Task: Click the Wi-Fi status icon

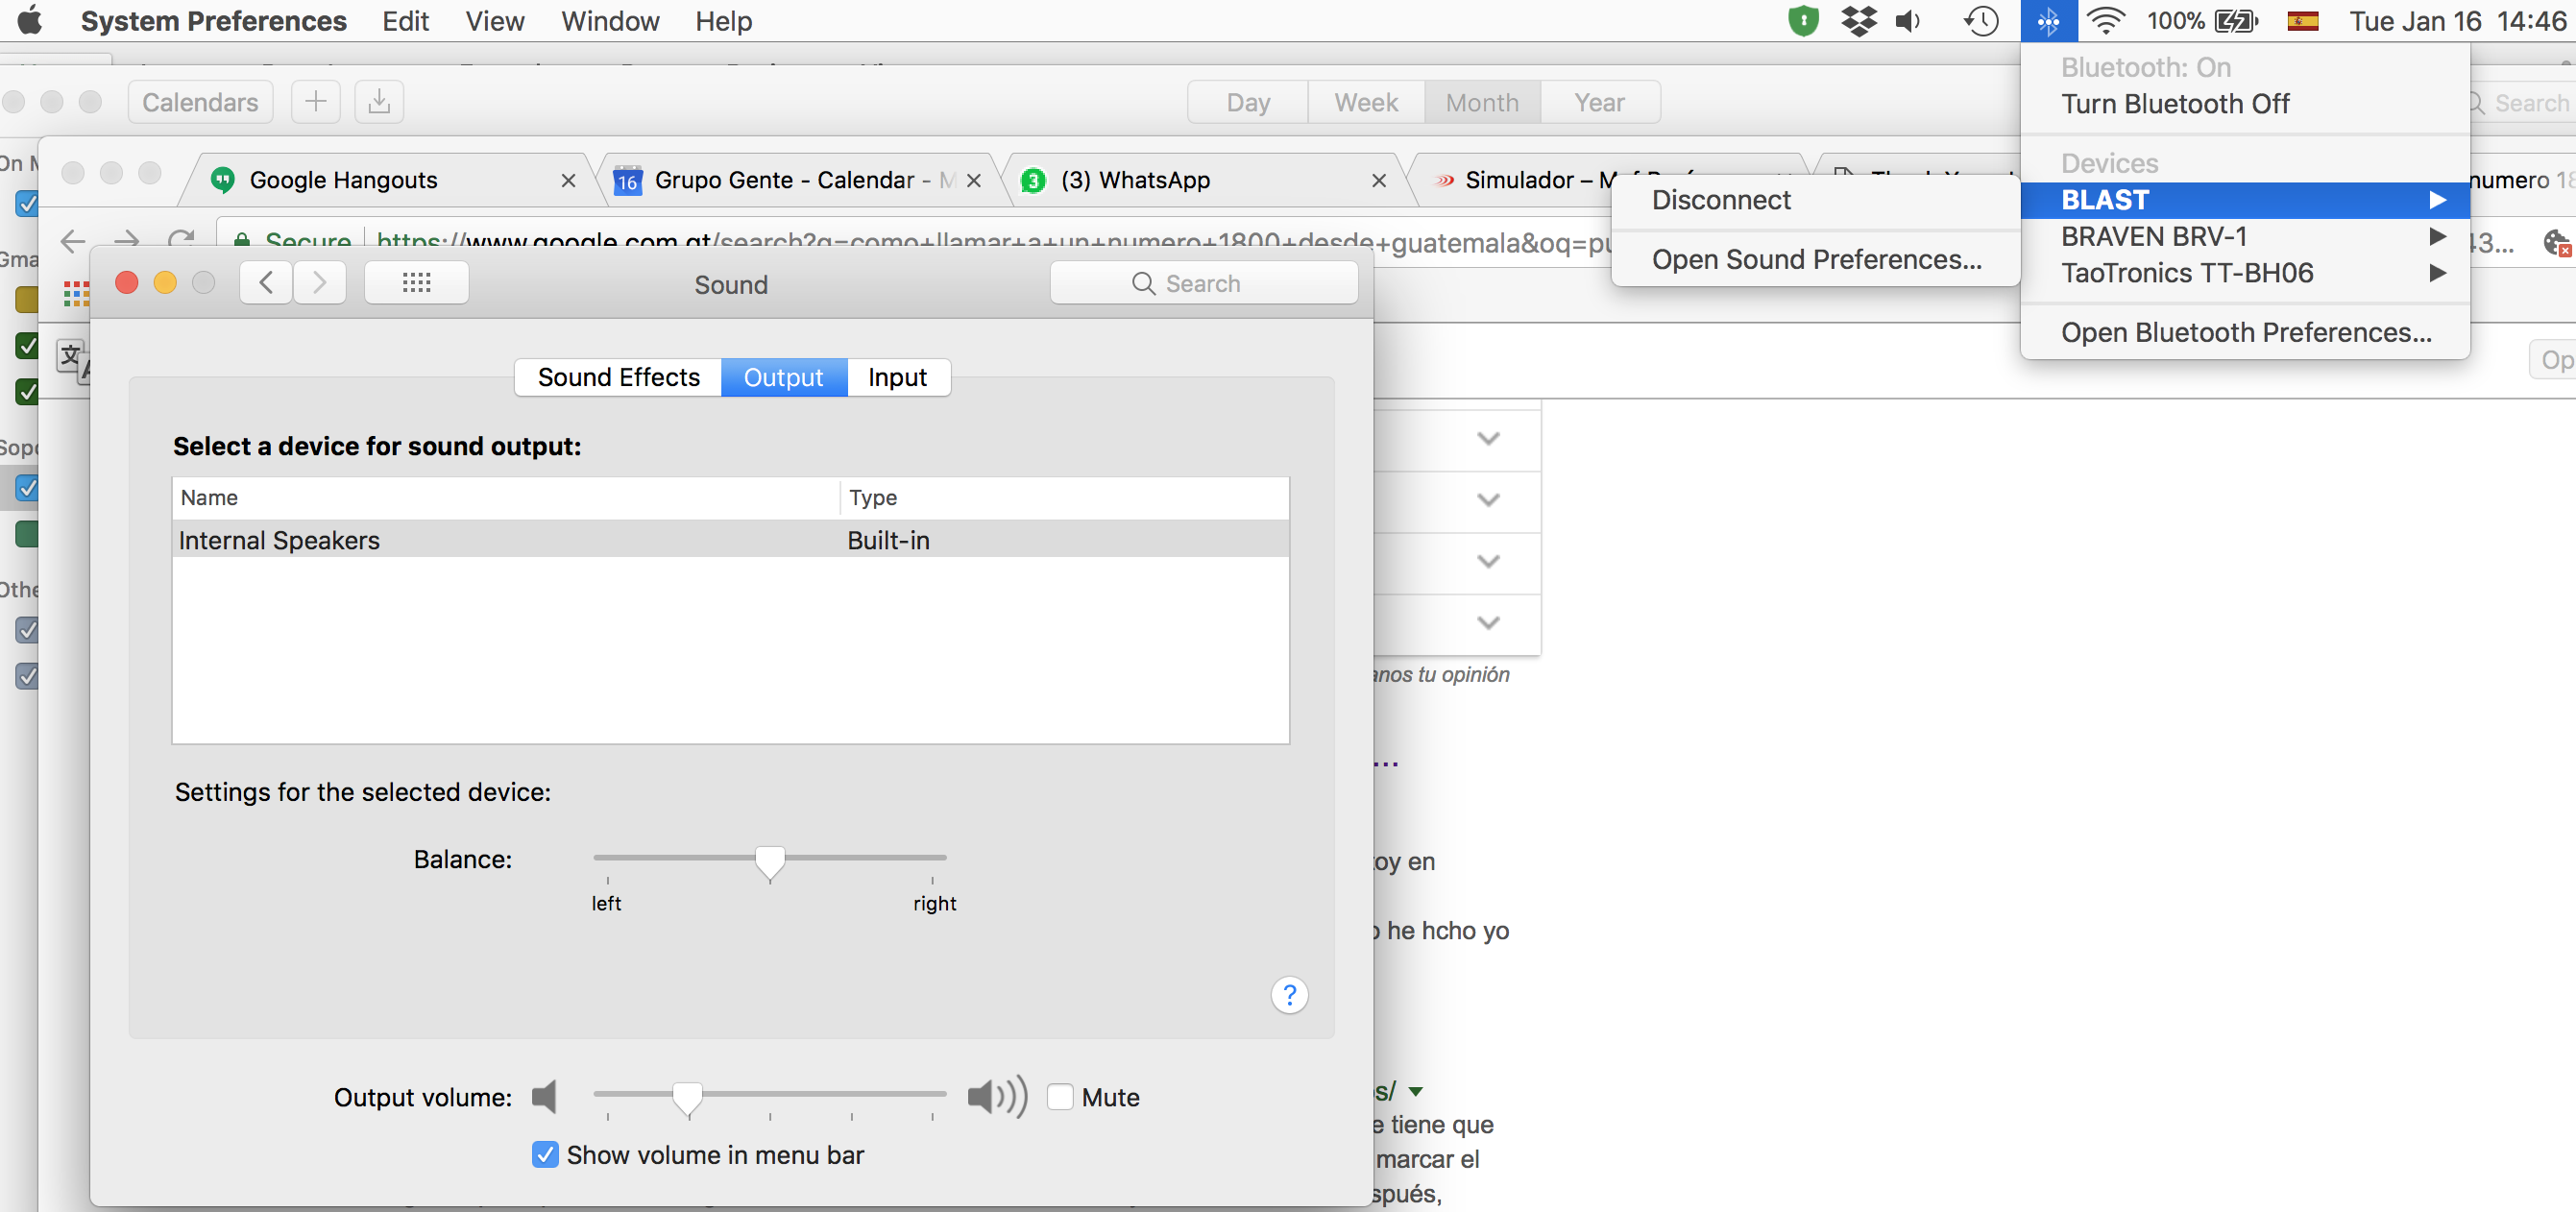Action: (2106, 21)
